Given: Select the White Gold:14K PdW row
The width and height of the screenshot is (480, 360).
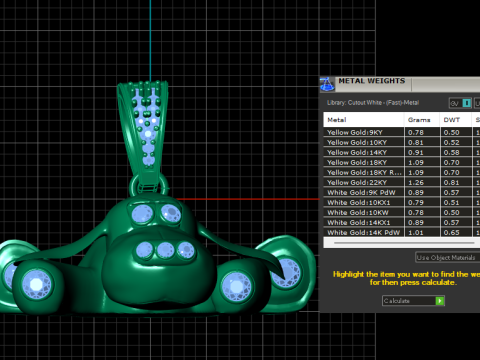Looking at the screenshot, I should click(402, 232).
